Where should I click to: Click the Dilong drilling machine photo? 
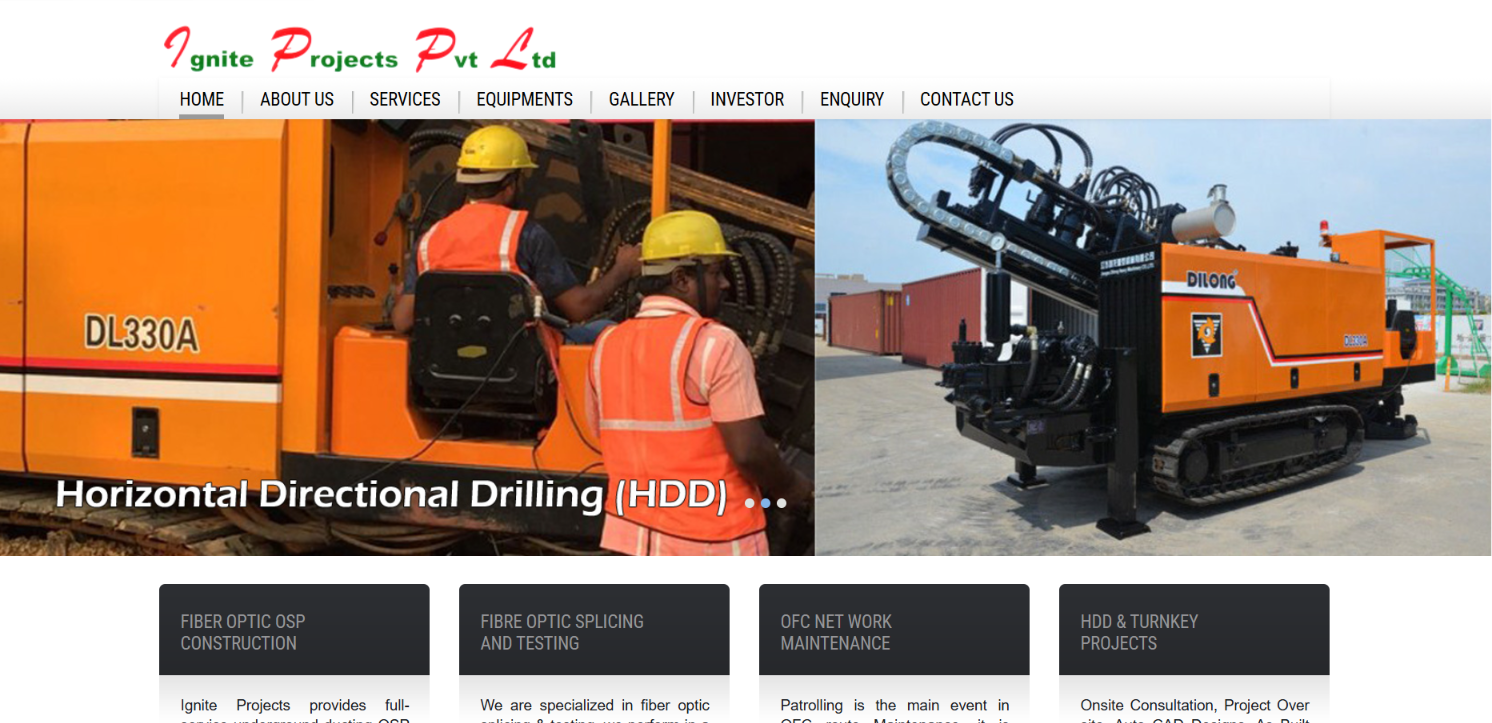pyautogui.click(x=1153, y=338)
